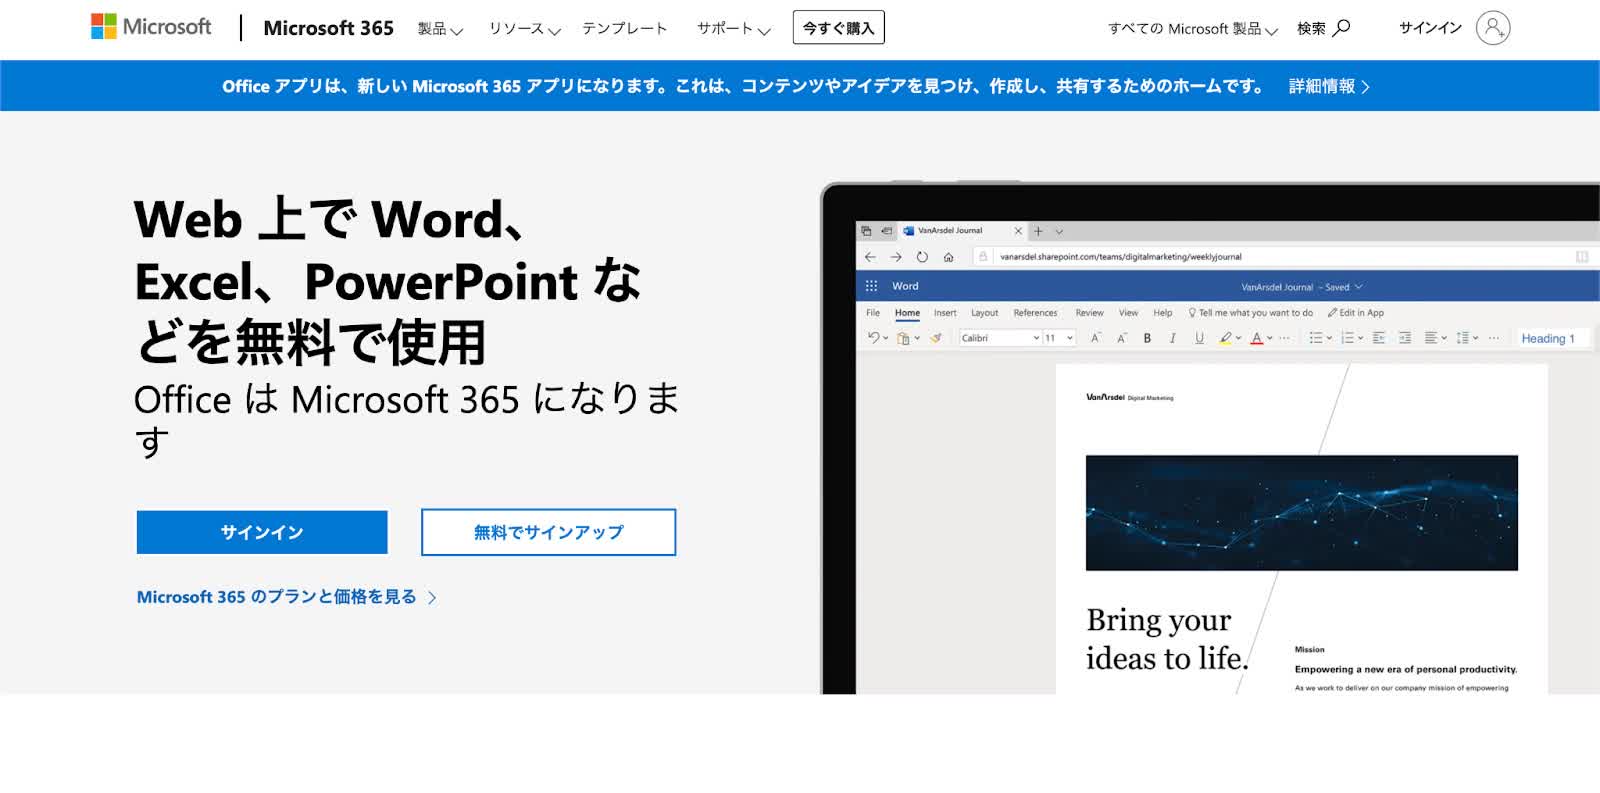Viewport: 1600px width, 793px height.
Task: Click the 今すぐ購入 button
Action: [x=838, y=28]
